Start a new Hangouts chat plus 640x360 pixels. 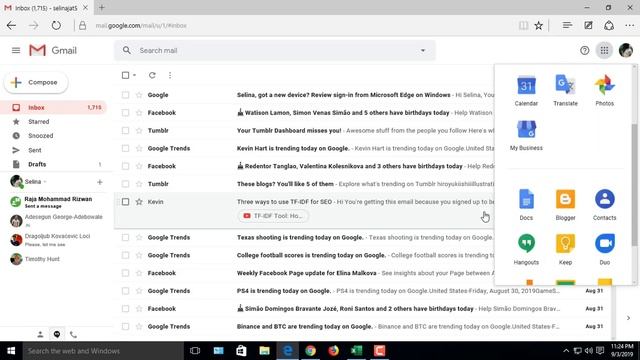coord(100,182)
